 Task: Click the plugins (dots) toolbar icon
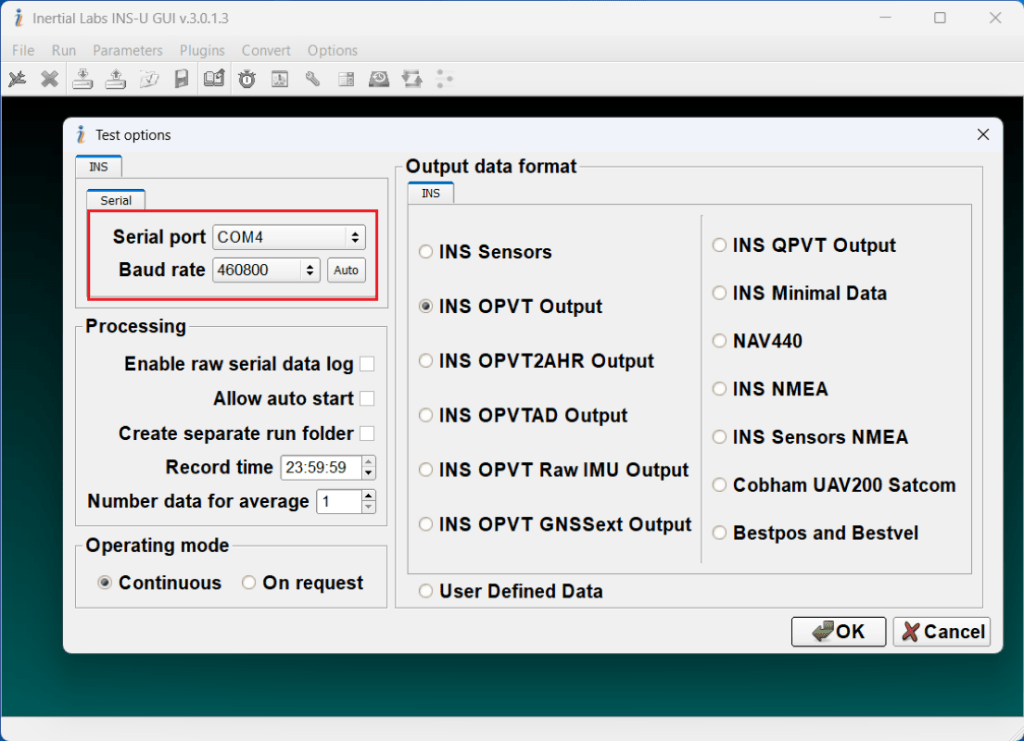(x=444, y=78)
